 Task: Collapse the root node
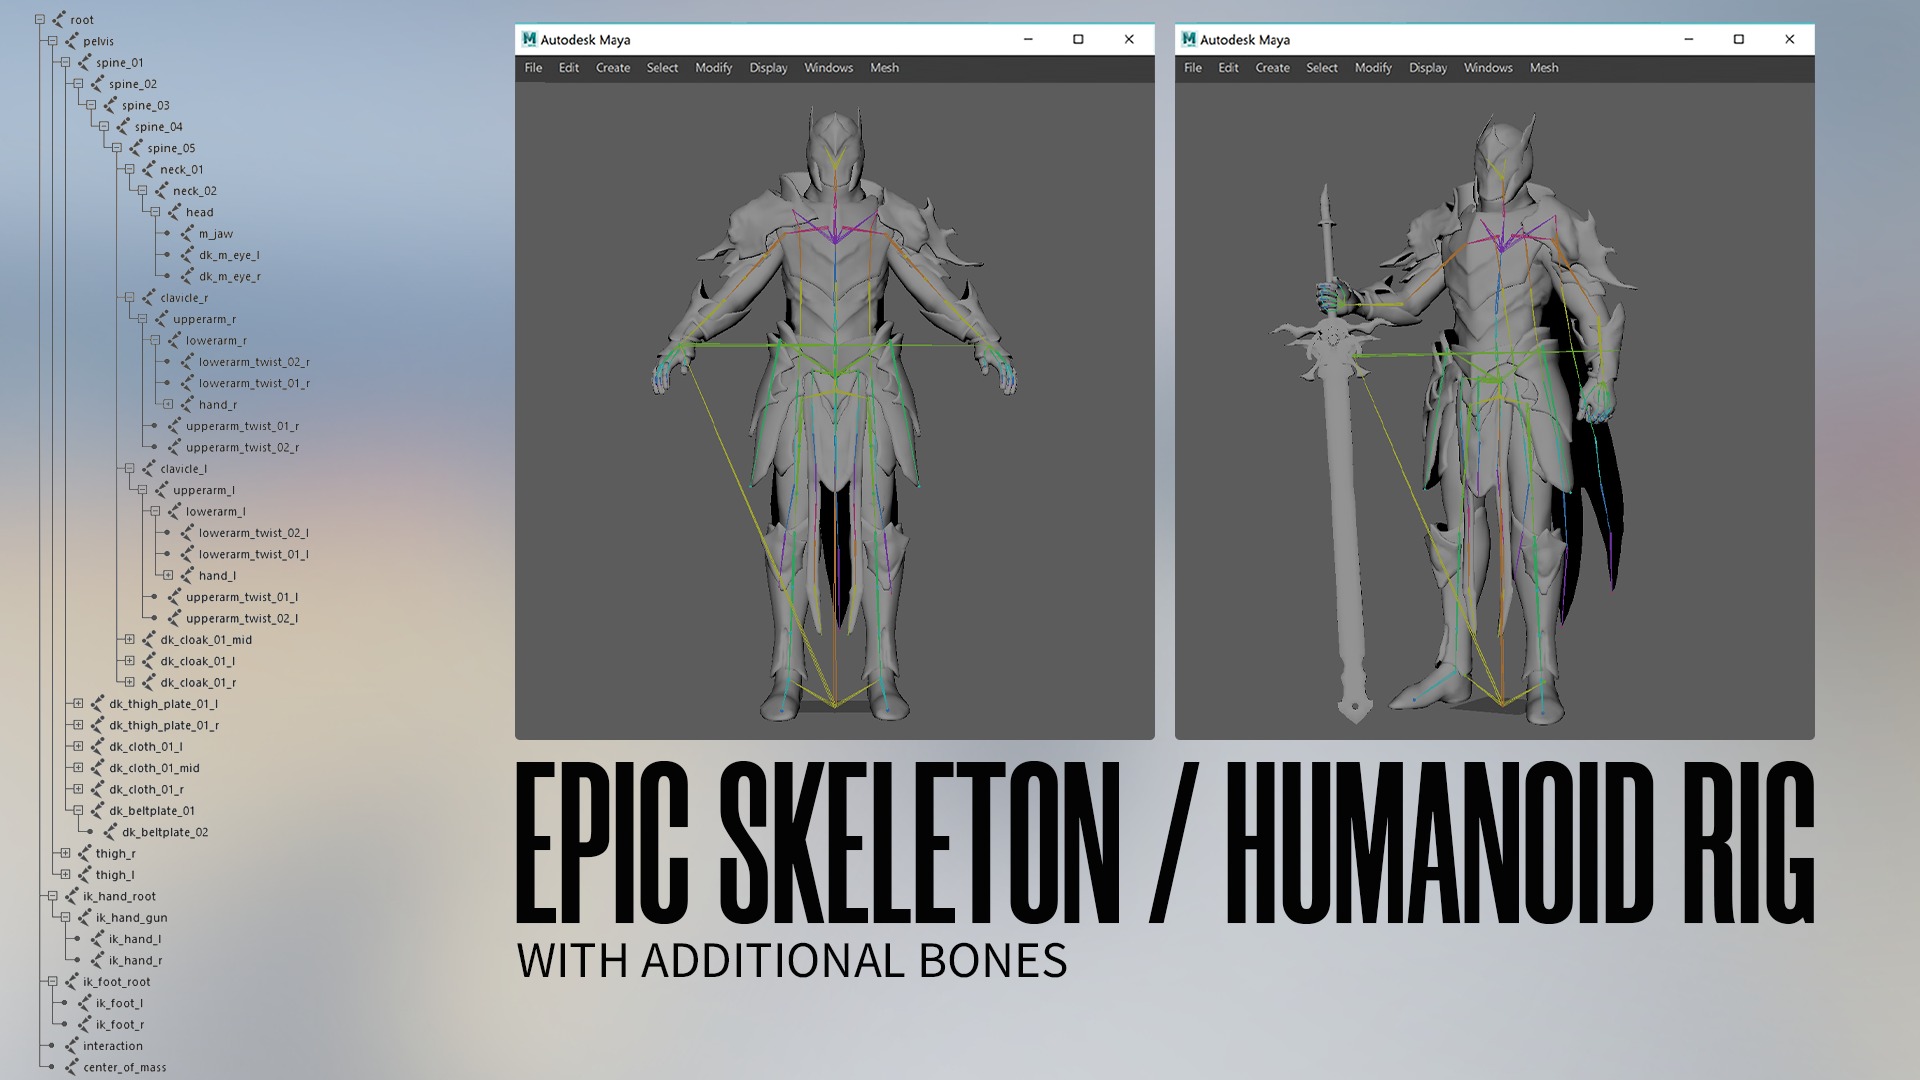(40, 20)
